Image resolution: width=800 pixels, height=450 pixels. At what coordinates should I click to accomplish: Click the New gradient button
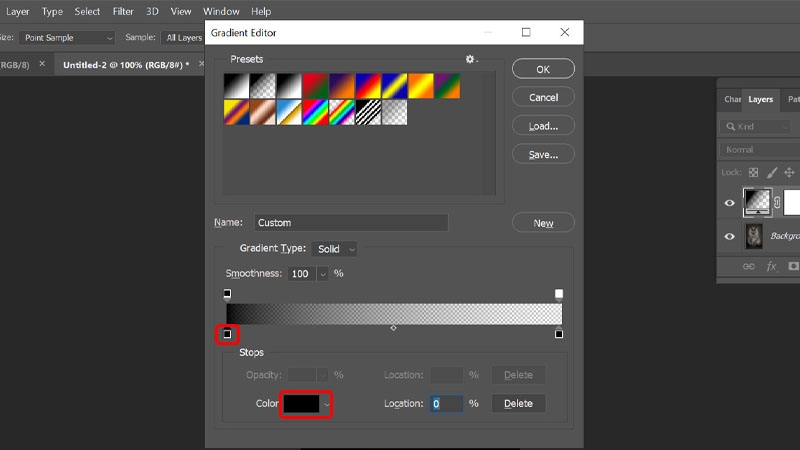[x=543, y=223]
